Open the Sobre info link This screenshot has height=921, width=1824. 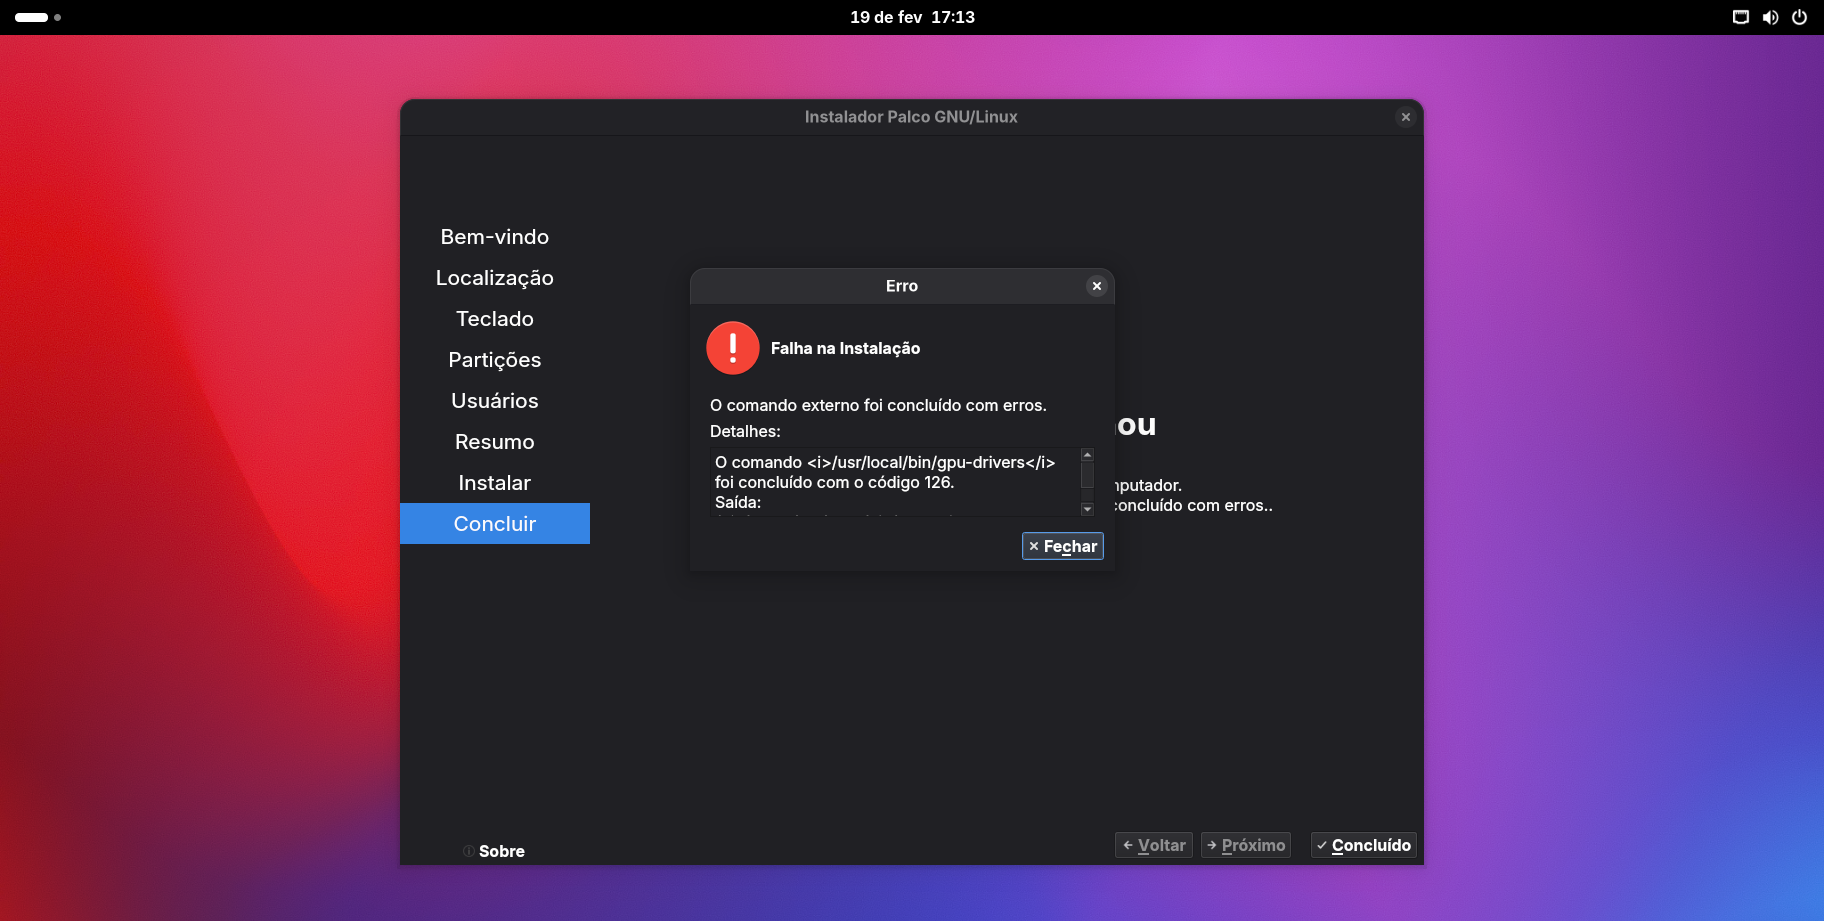click(x=495, y=851)
